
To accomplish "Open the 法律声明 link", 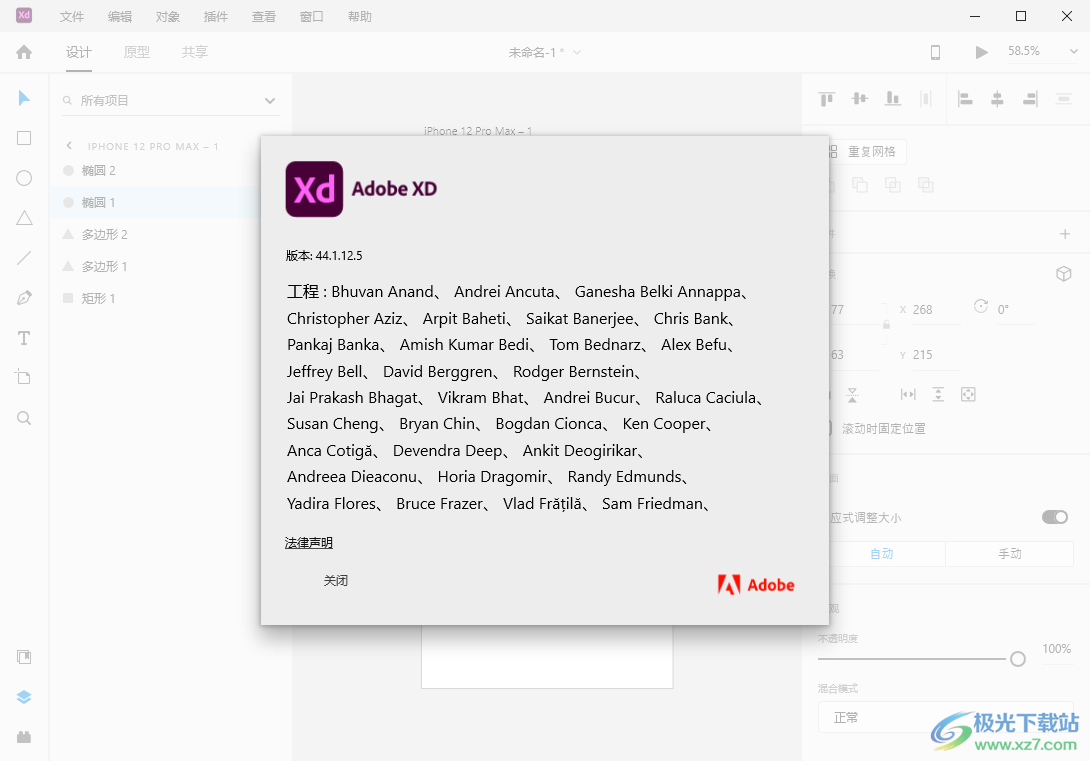I will pyautogui.click(x=309, y=543).
